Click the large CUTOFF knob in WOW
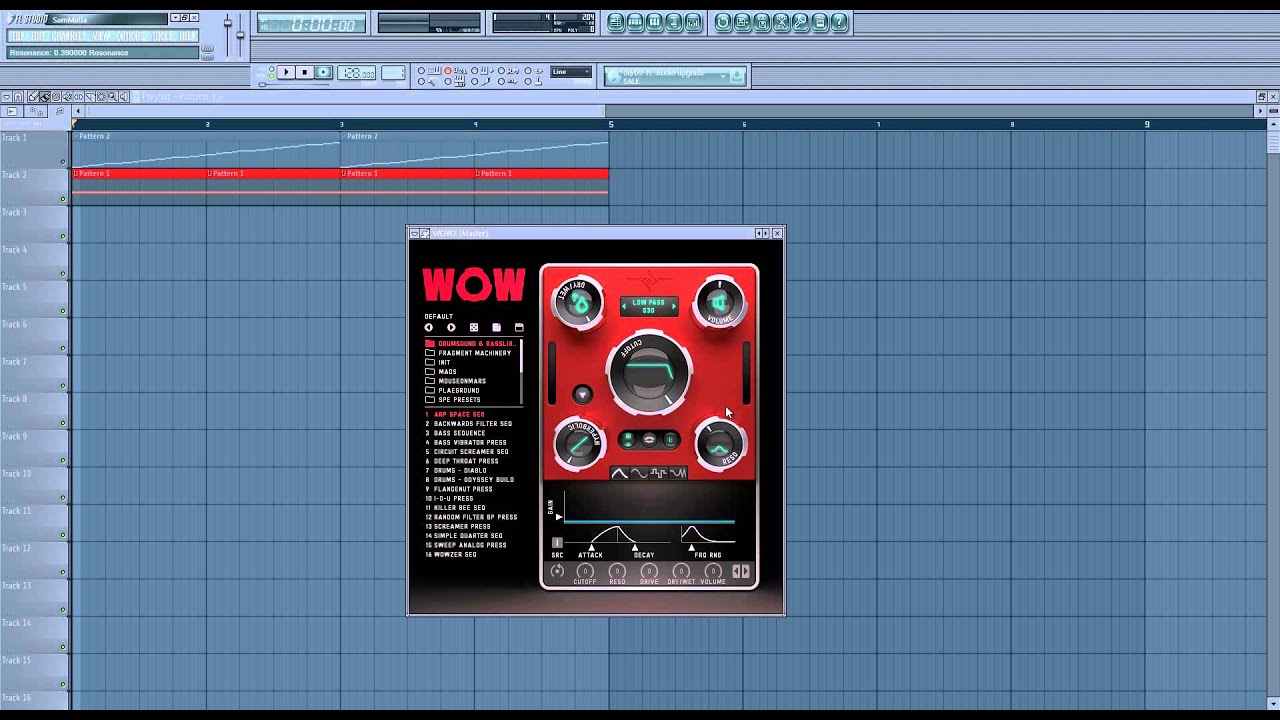This screenshot has height=720, width=1280. (649, 372)
